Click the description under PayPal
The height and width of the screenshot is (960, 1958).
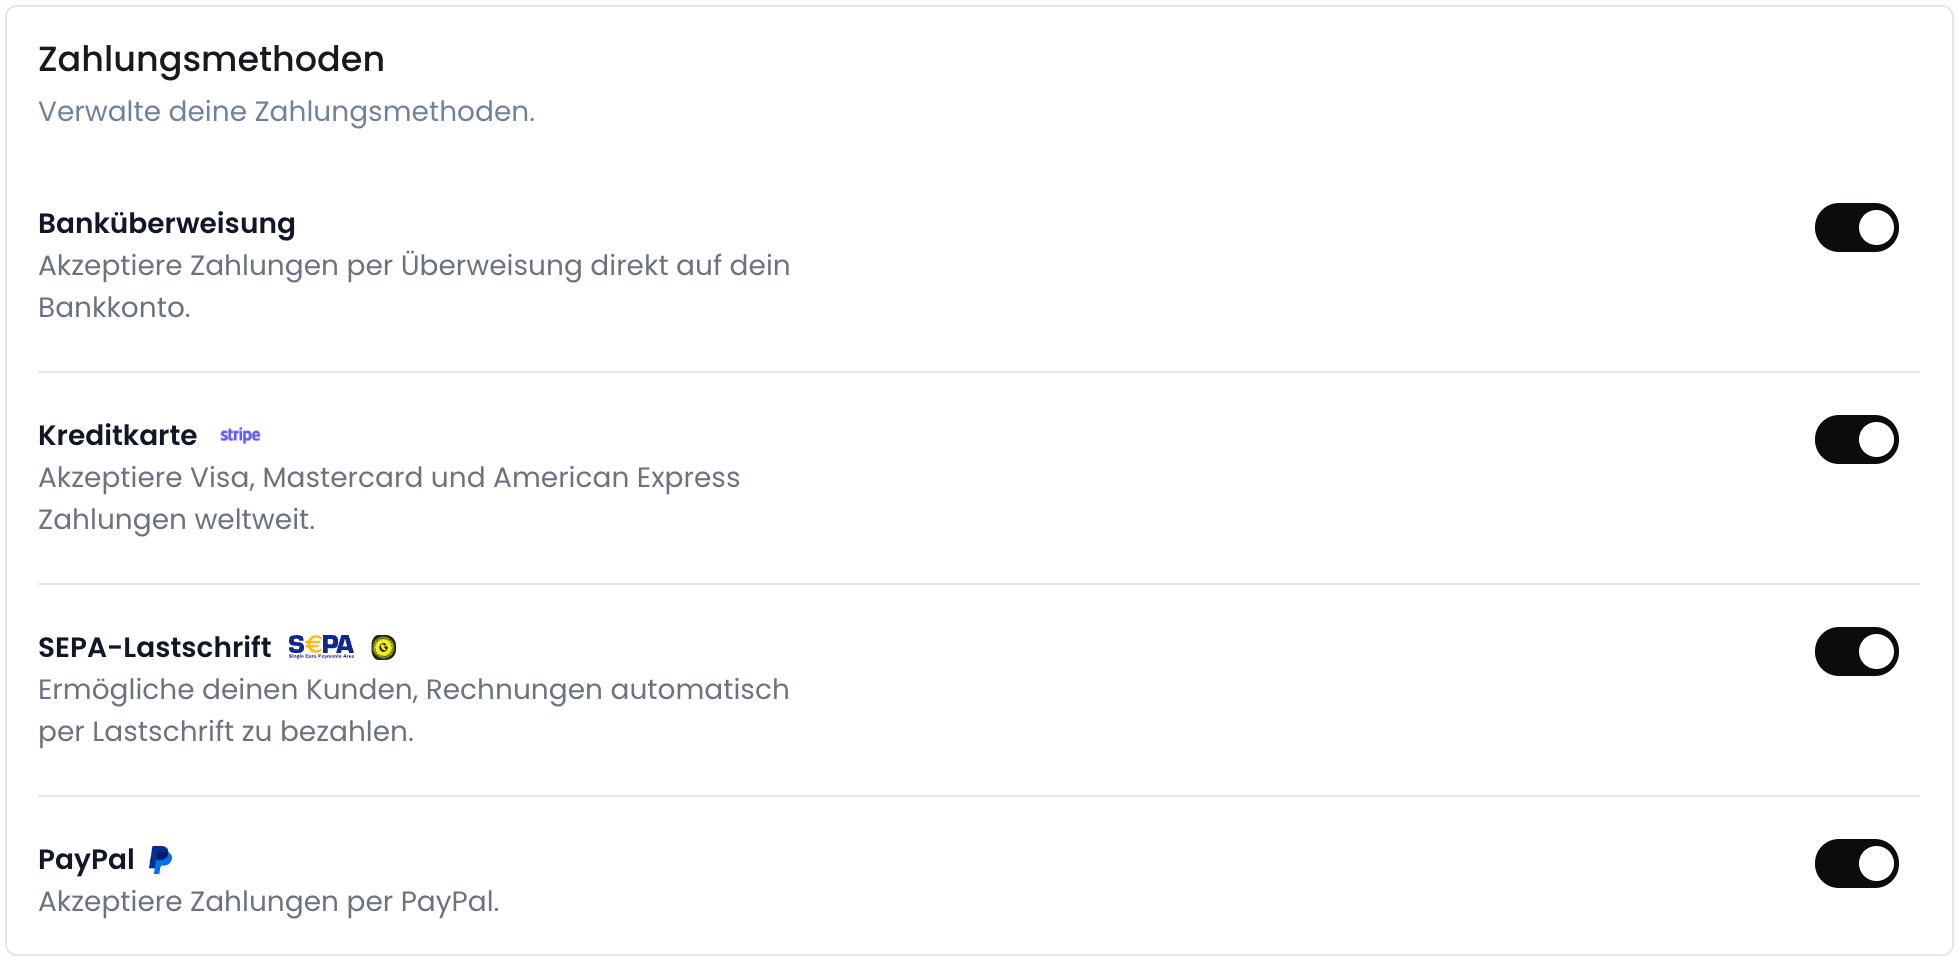268,900
